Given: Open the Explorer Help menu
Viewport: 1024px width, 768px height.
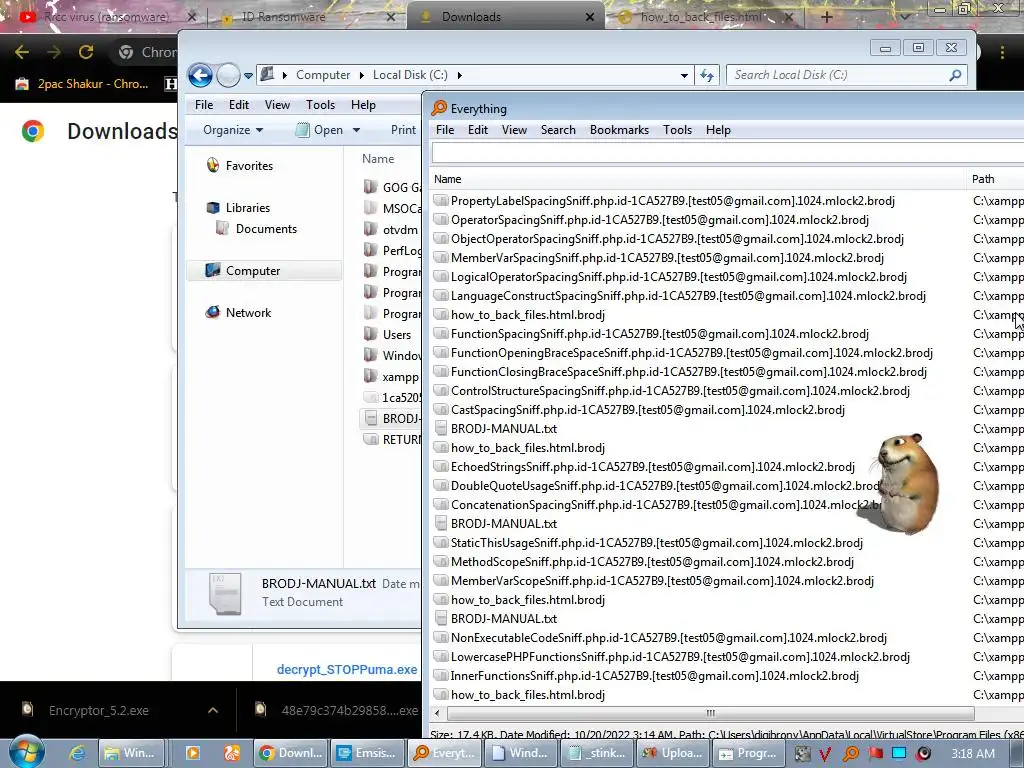Looking at the screenshot, I should pos(363,104).
